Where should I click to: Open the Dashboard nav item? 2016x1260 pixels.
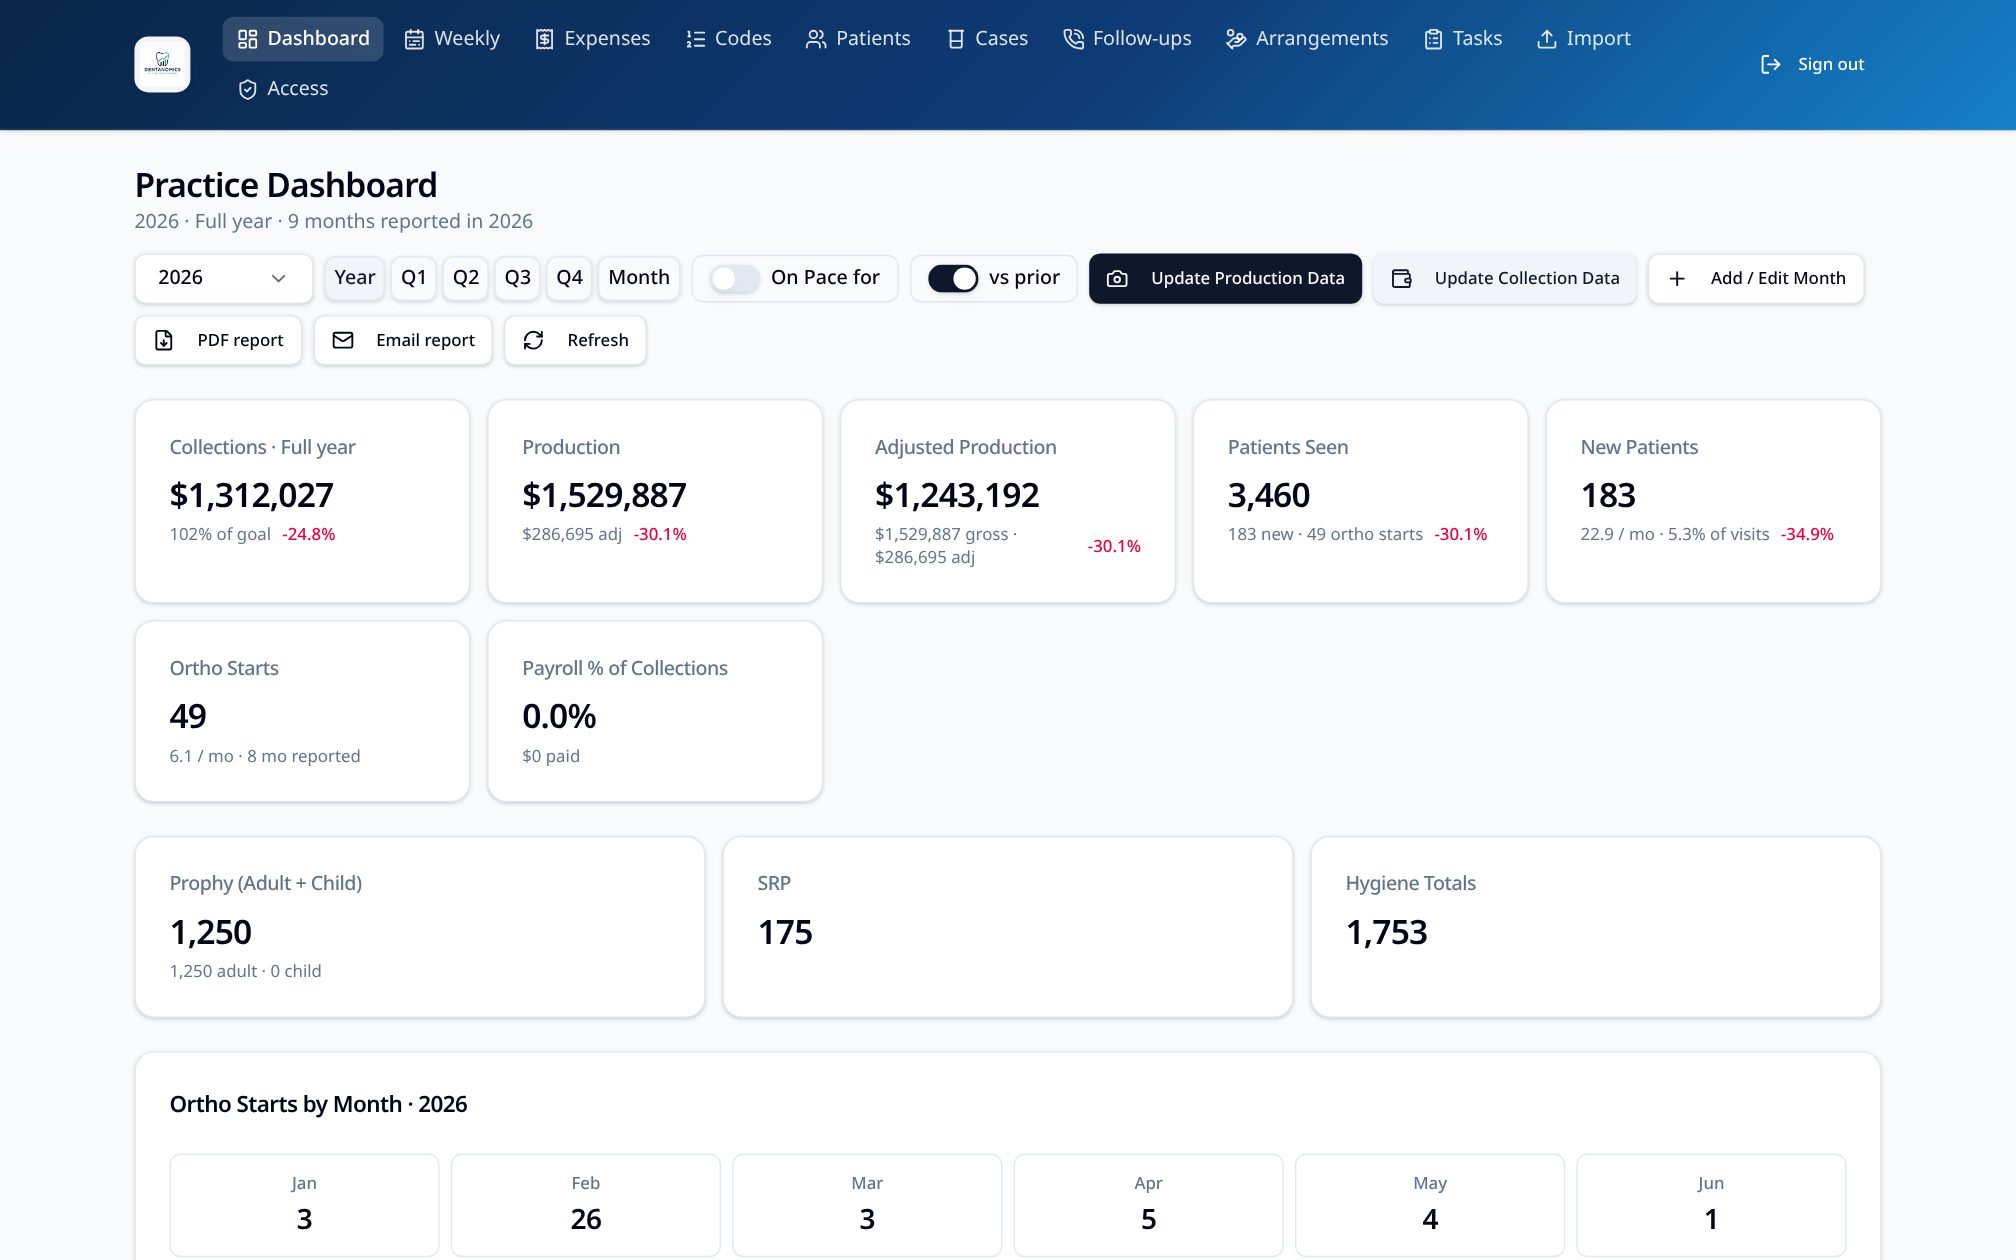click(303, 38)
